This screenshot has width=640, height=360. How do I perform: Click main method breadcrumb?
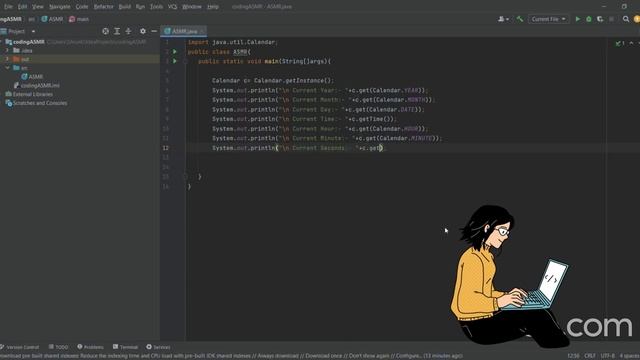[79, 19]
